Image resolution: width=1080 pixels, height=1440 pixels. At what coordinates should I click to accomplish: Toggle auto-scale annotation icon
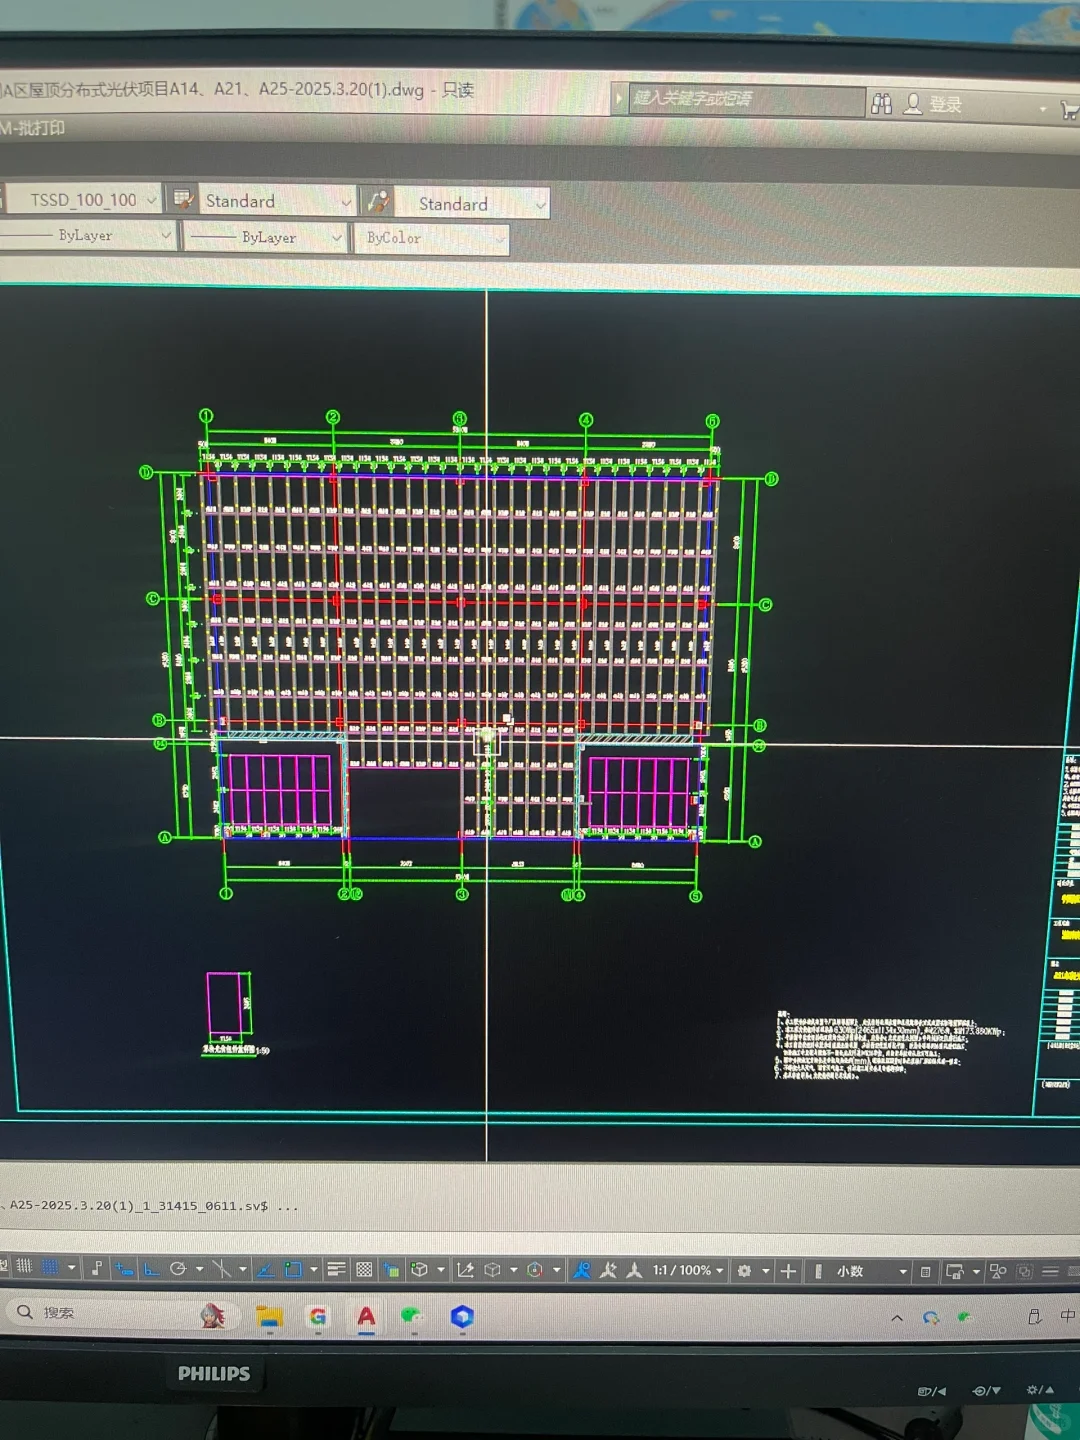click(x=608, y=1271)
